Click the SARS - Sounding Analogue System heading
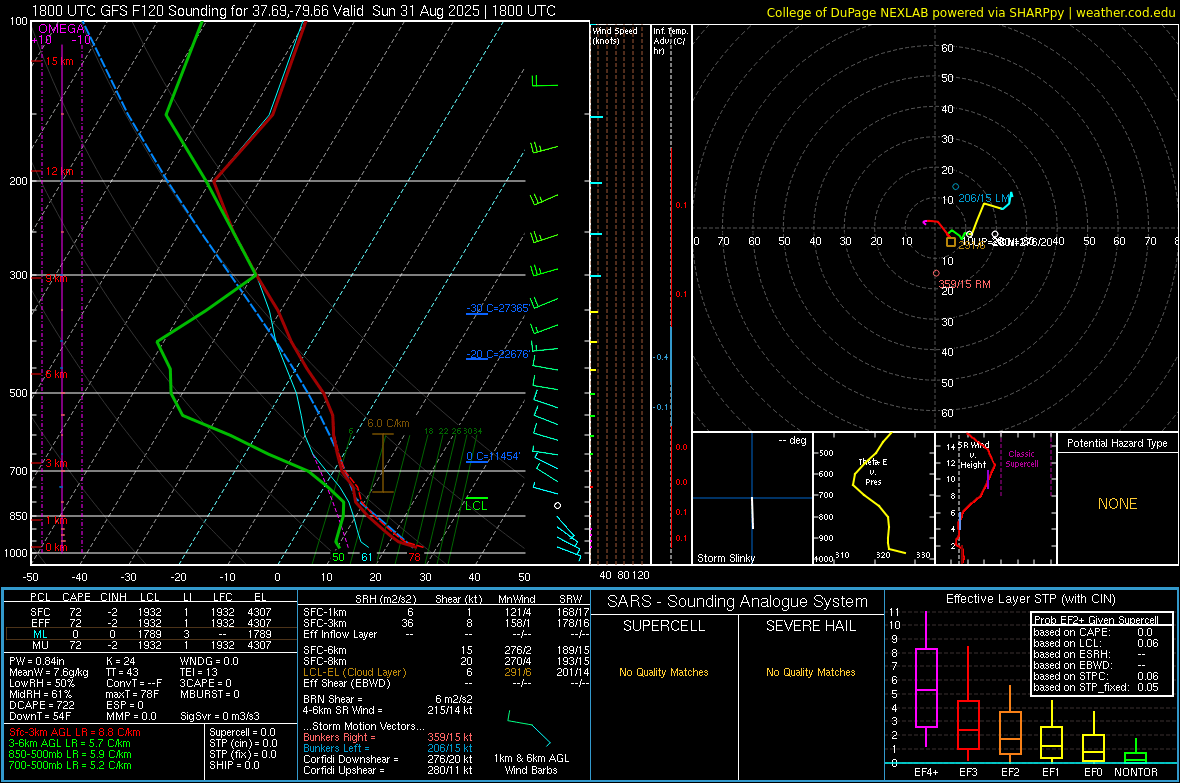 pyautogui.click(x=737, y=602)
